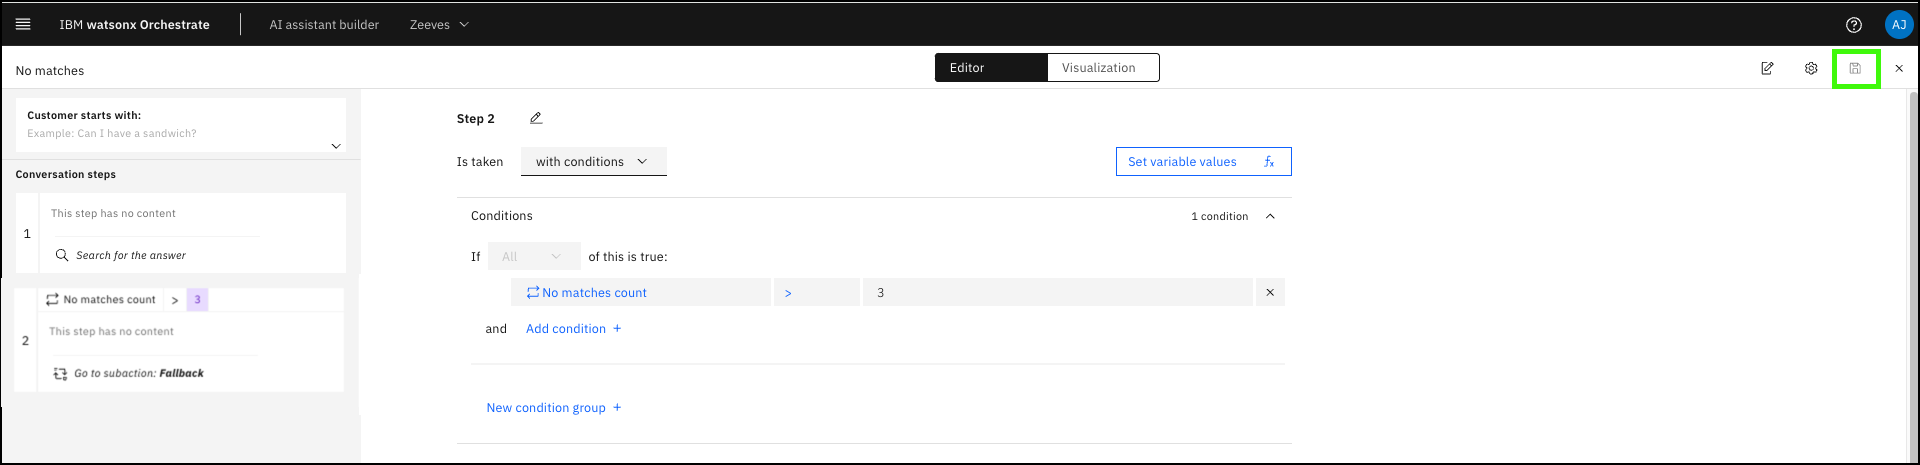Select the Editor tab
The height and width of the screenshot is (465, 1920).
click(990, 68)
